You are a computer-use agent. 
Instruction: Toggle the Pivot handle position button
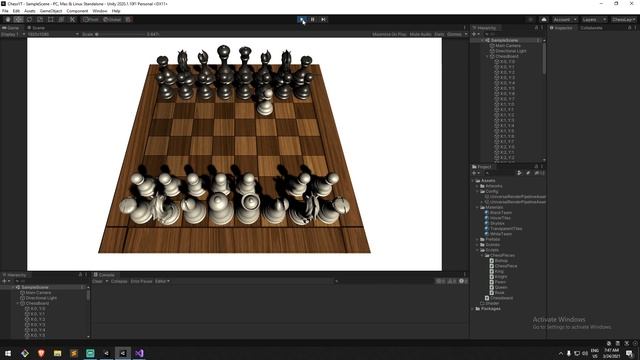[x=91, y=20]
